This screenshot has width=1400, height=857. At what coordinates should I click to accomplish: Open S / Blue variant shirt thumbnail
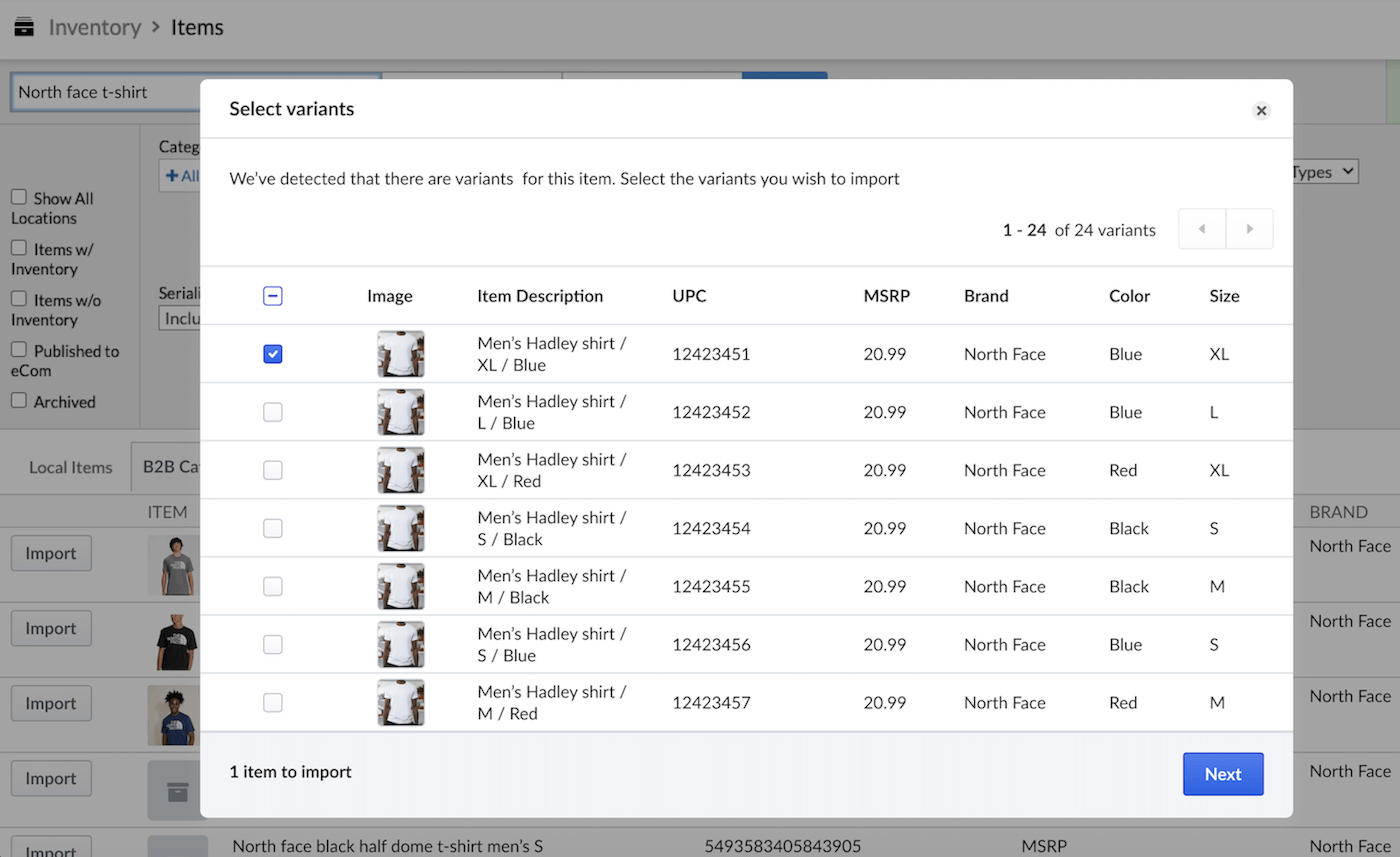click(401, 644)
